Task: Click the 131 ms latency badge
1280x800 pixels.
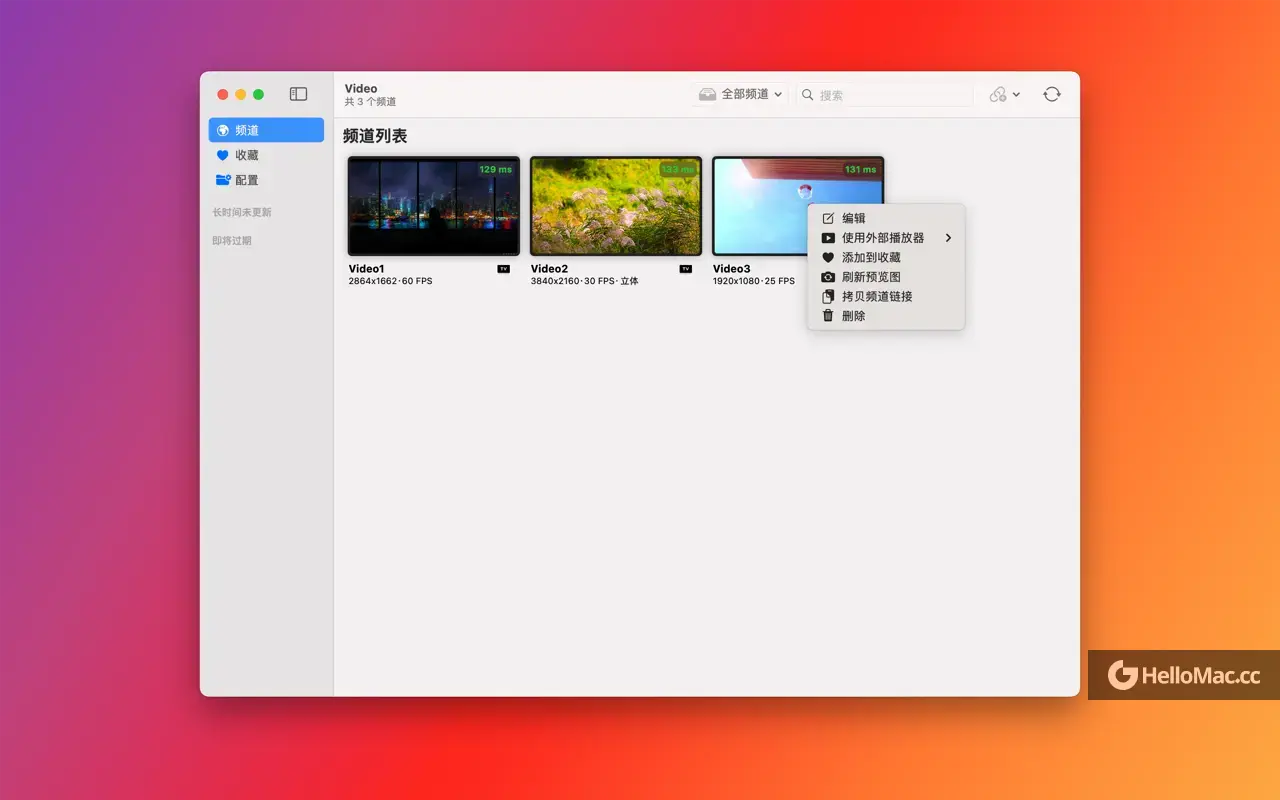Action: (x=860, y=170)
